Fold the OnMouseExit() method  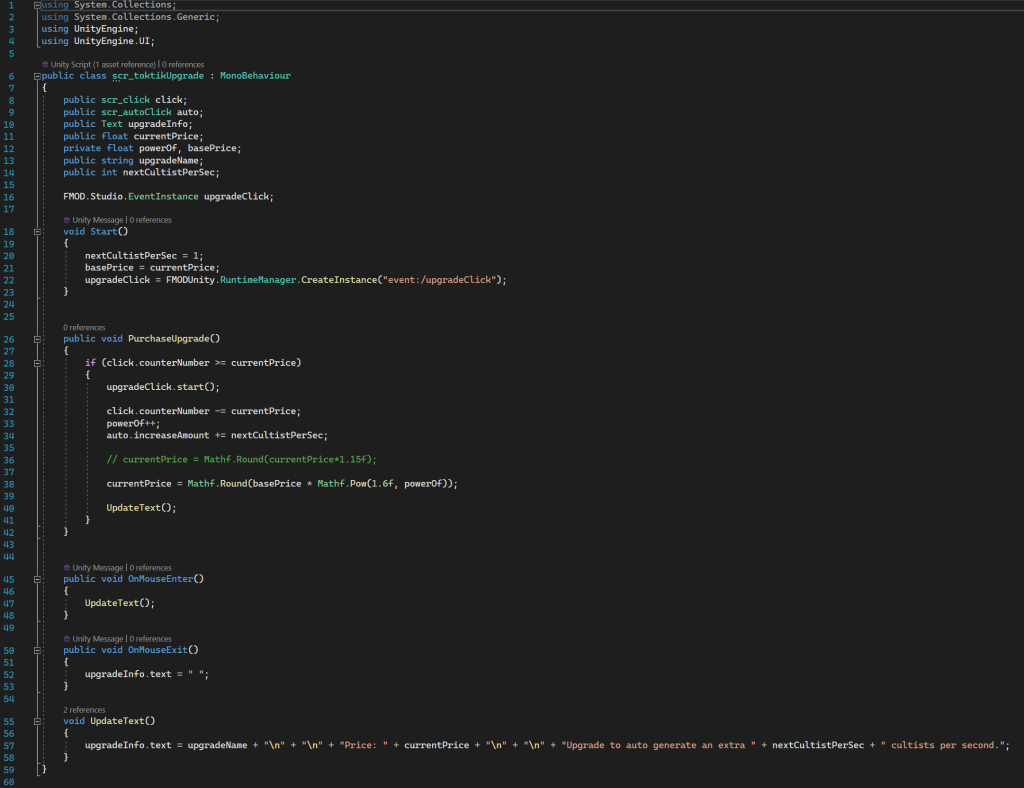click(x=37, y=650)
